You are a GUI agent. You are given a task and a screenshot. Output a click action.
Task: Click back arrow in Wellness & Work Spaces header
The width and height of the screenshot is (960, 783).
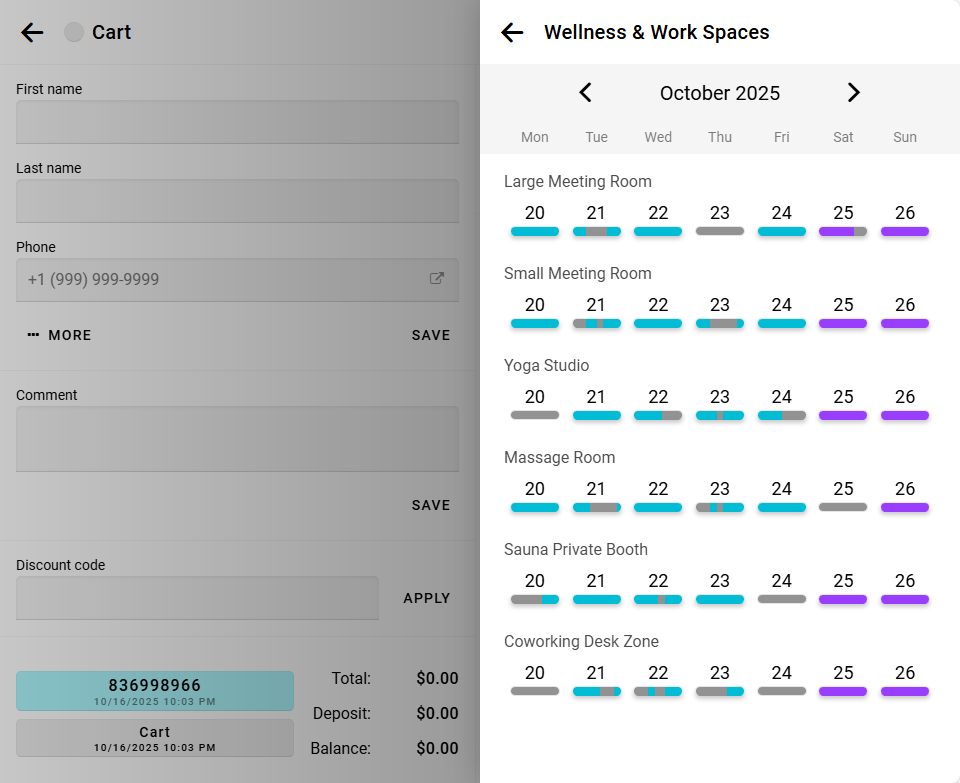tap(512, 32)
